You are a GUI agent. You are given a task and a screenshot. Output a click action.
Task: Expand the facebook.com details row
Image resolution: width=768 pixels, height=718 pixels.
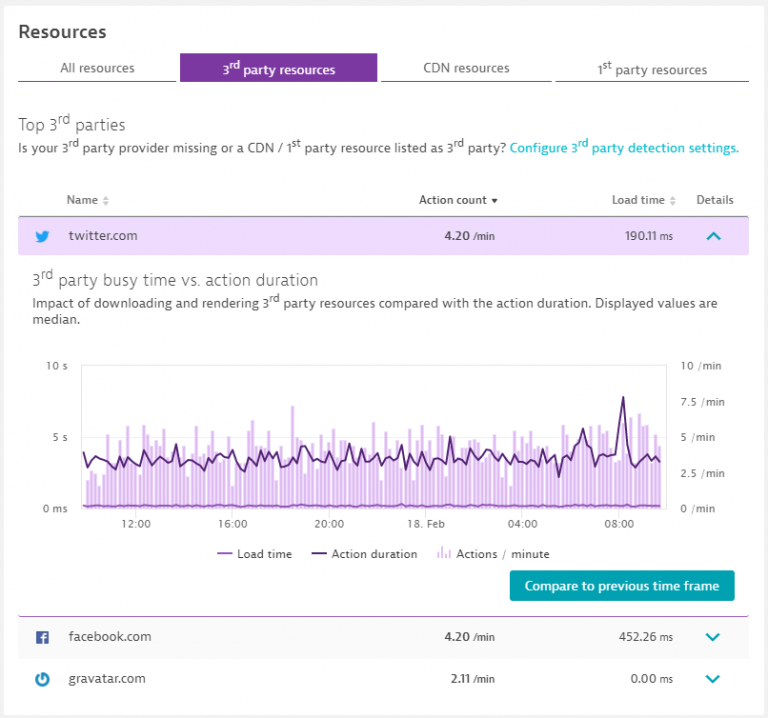(x=713, y=637)
